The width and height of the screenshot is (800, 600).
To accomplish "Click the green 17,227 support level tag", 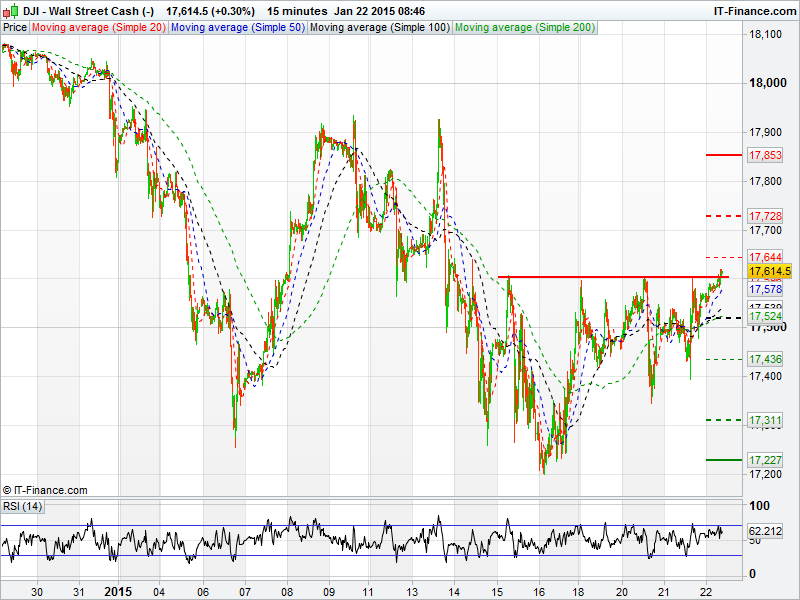I will click(x=765, y=459).
